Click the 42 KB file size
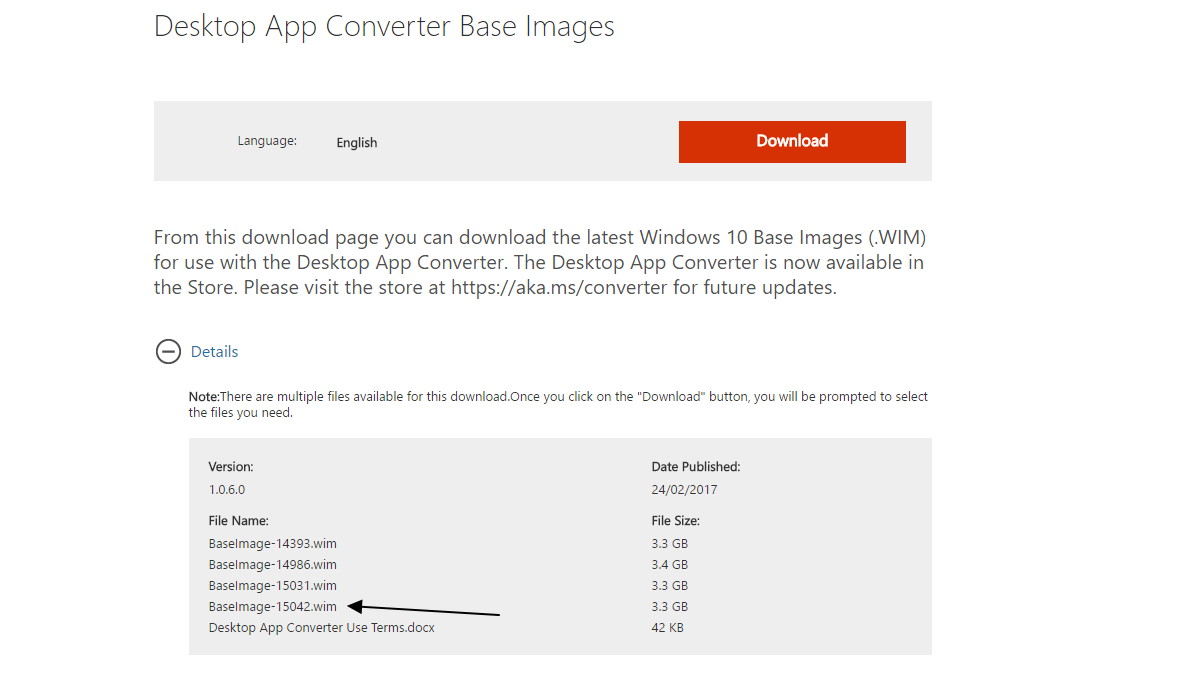 click(x=667, y=627)
